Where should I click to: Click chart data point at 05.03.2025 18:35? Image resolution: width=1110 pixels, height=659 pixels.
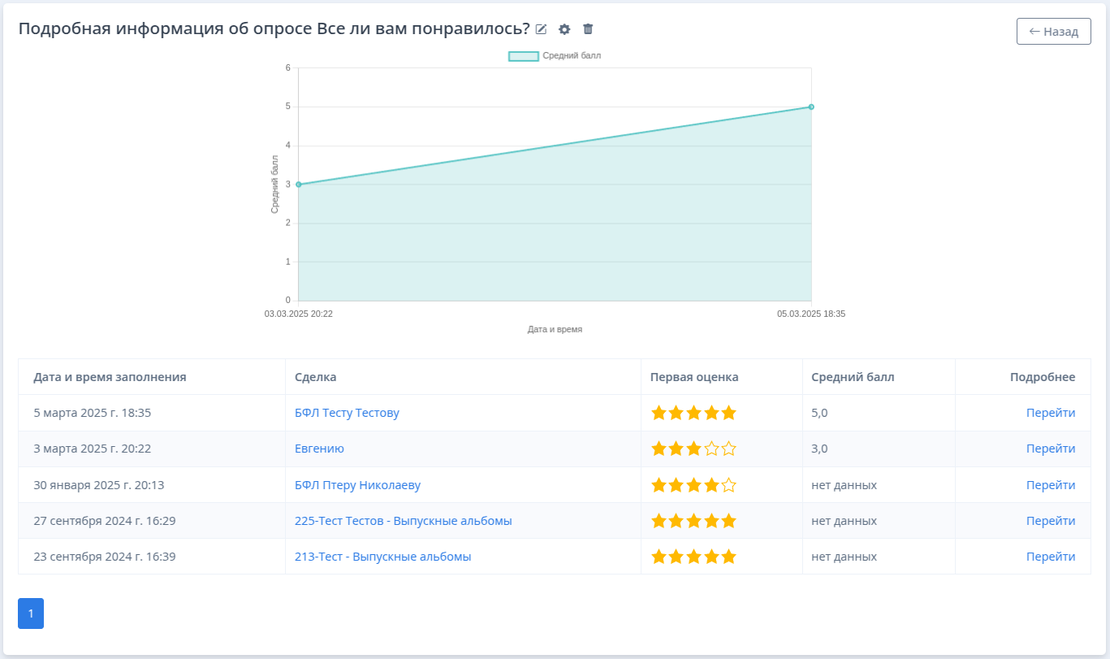pos(811,107)
